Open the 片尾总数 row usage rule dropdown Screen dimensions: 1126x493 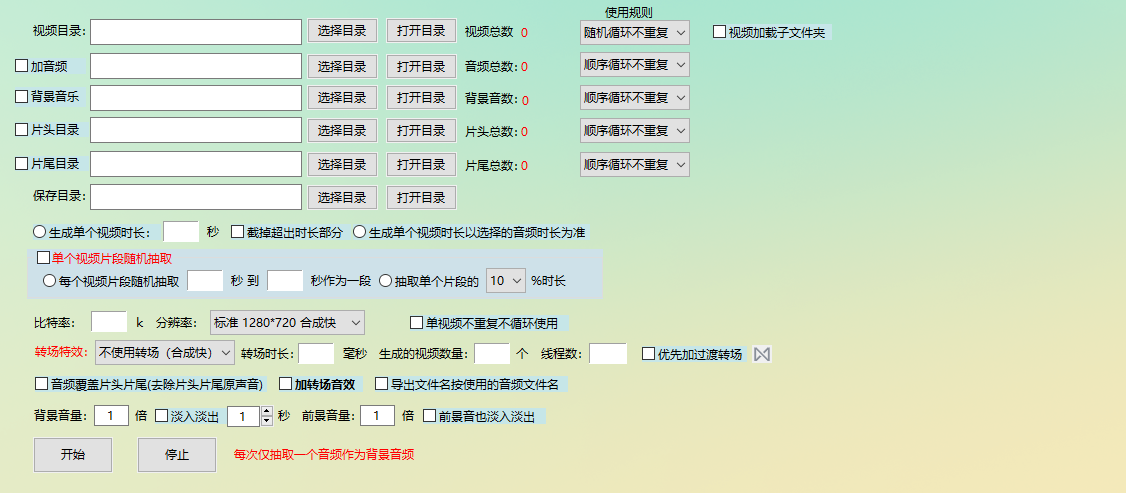pyautogui.click(x=635, y=164)
